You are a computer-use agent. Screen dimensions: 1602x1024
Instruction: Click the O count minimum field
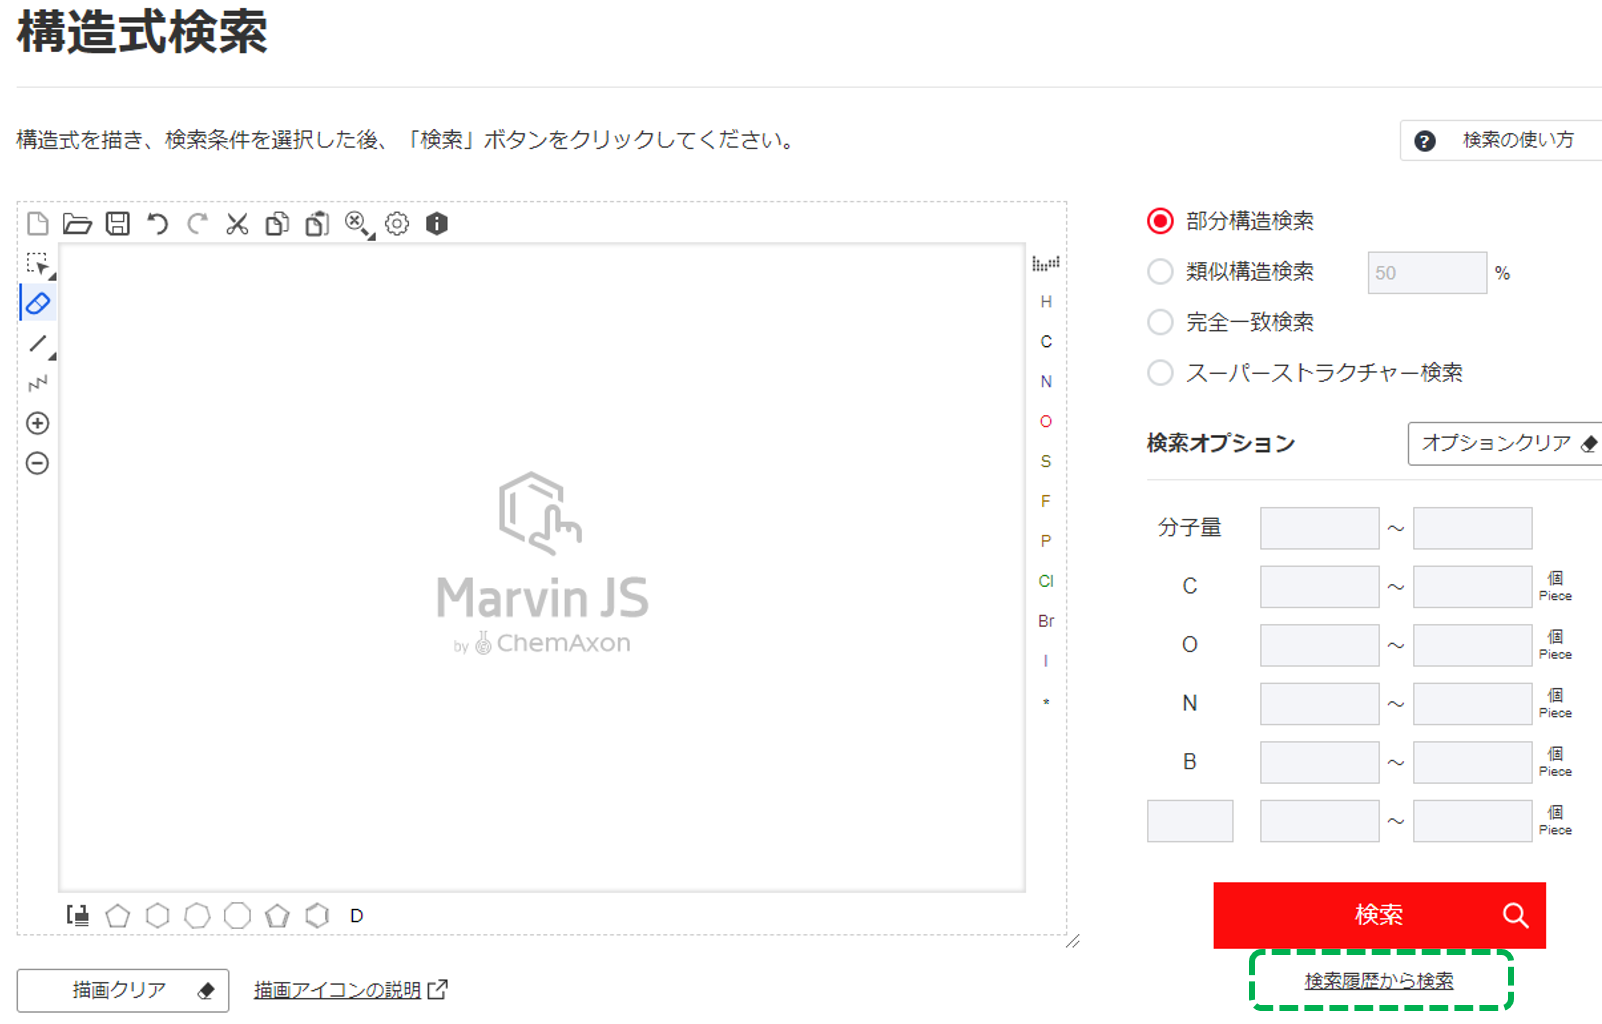click(x=1320, y=645)
